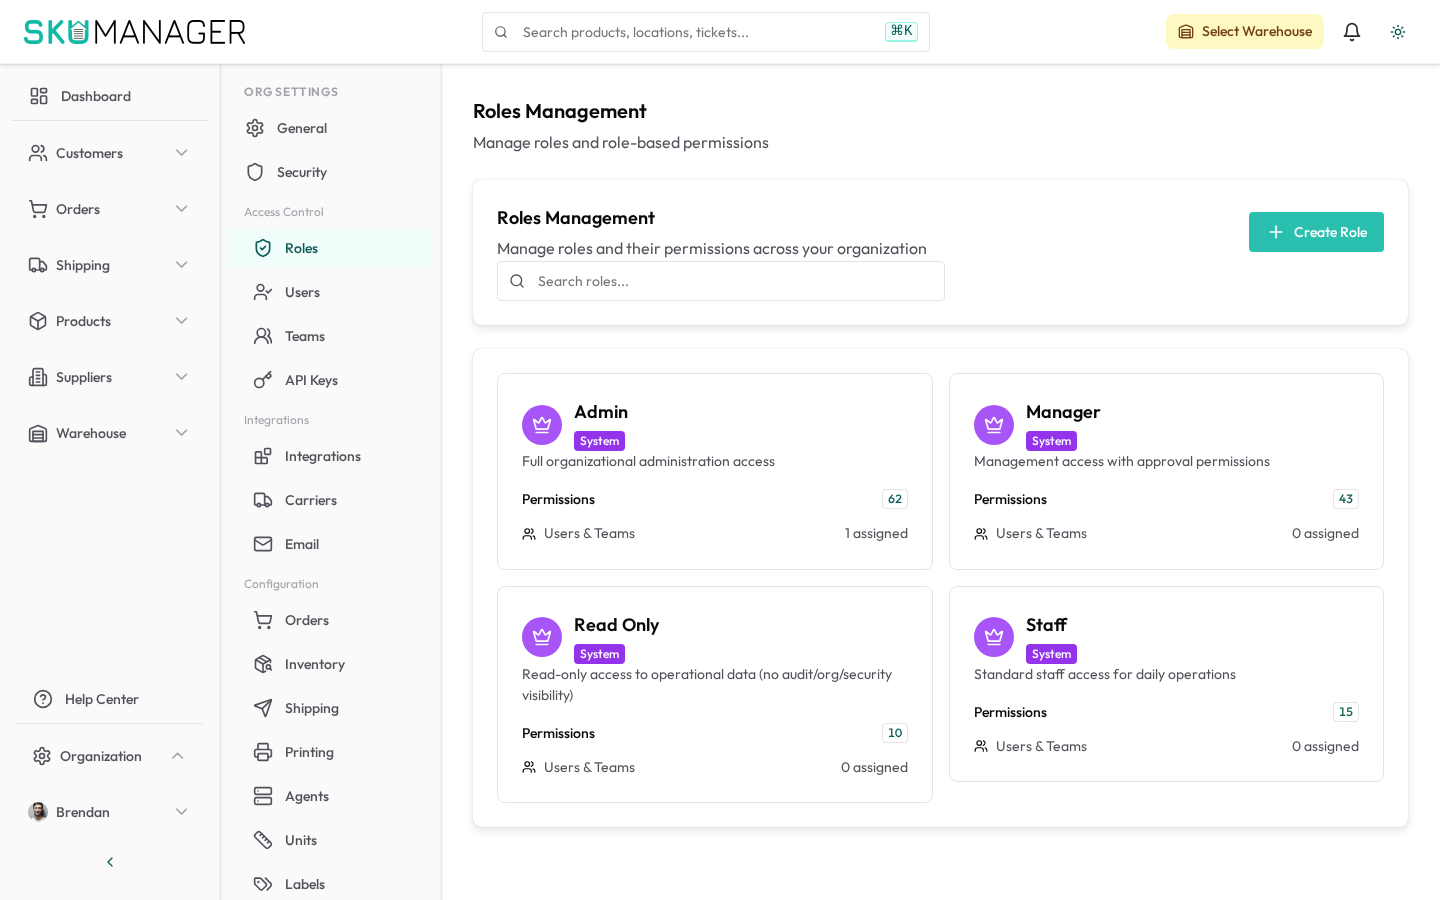Click the Manager role crown icon

point(994,425)
